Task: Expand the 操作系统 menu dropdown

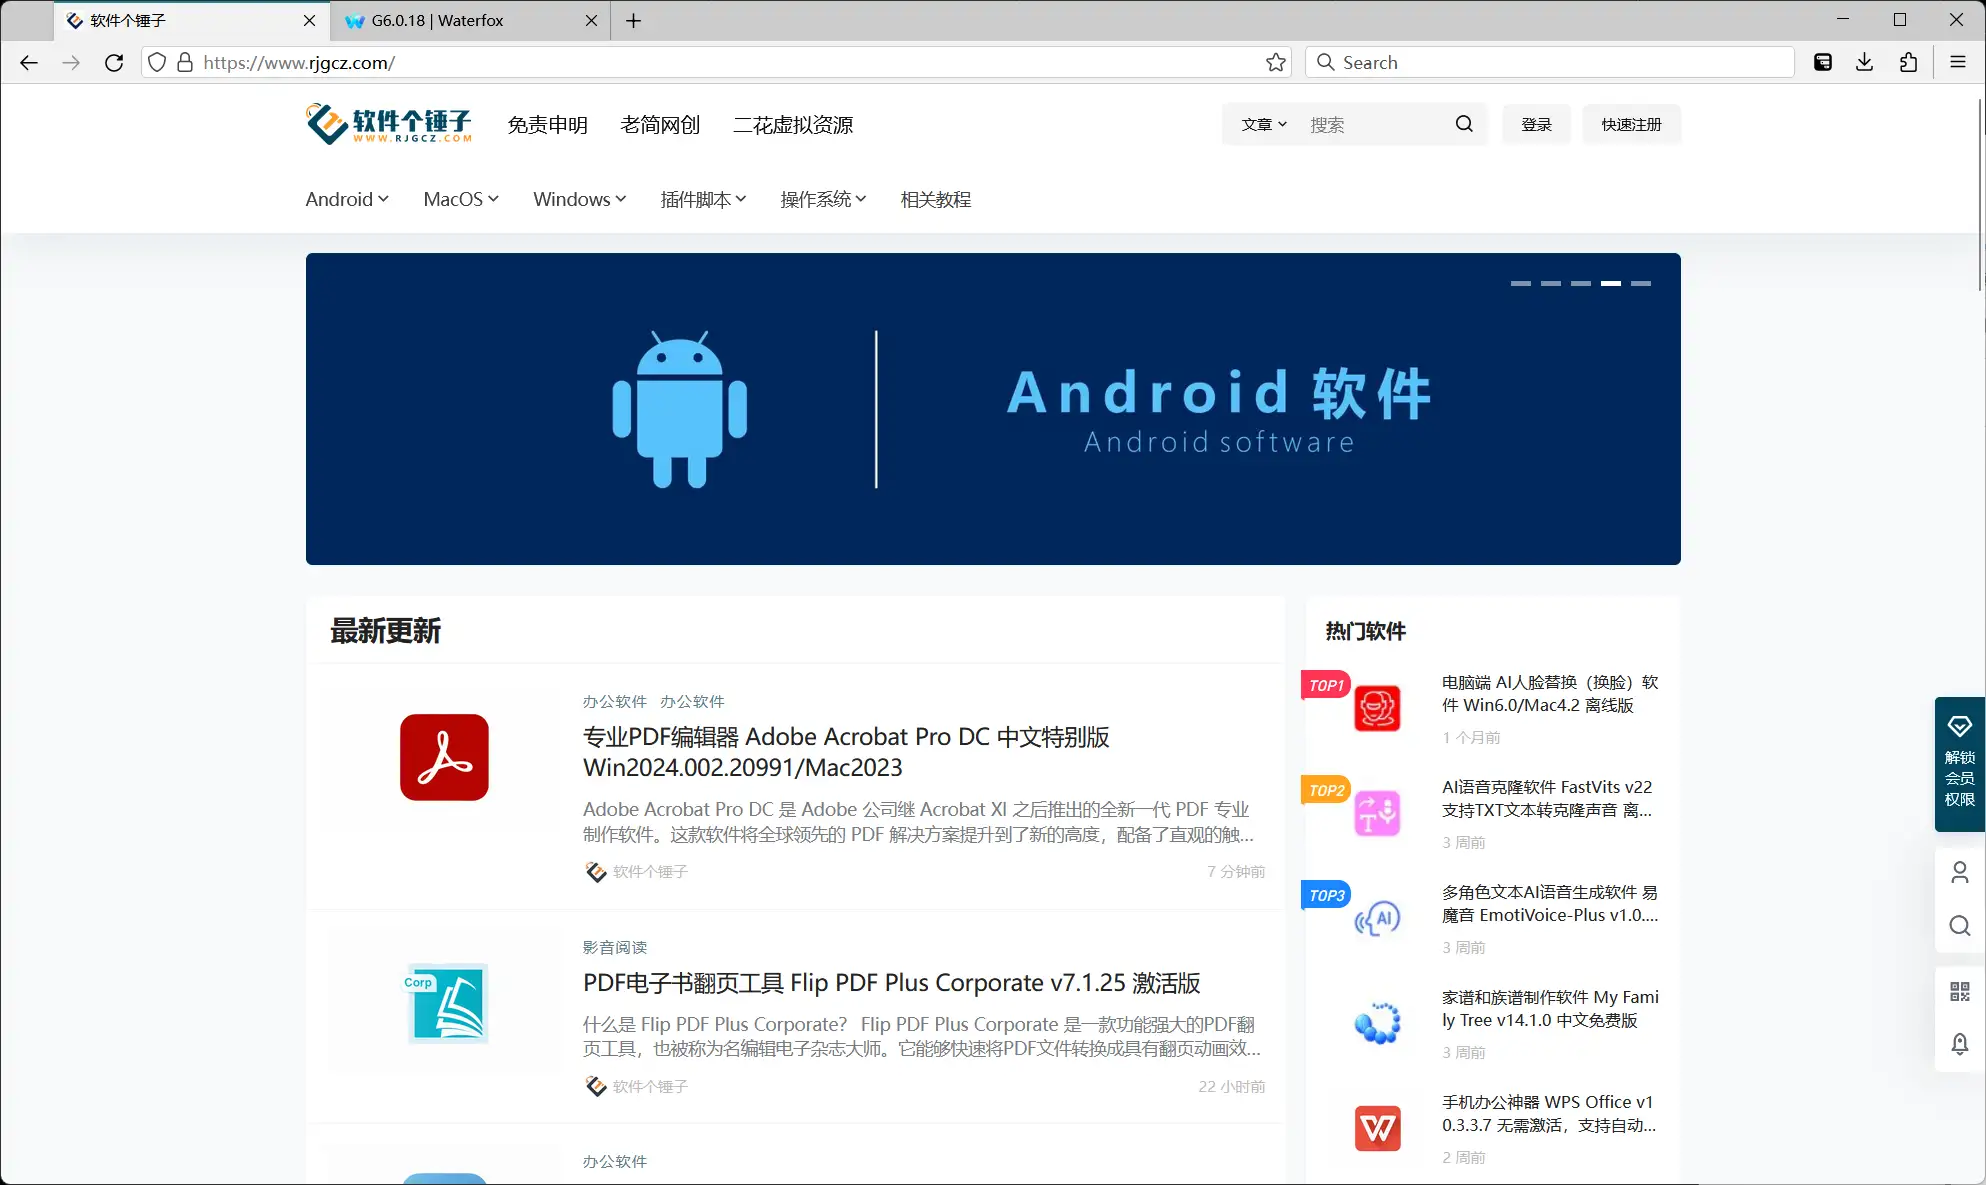Action: point(823,199)
